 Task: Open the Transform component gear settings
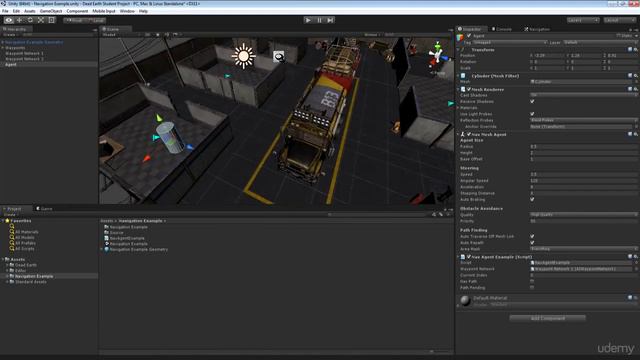tap(635, 49)
